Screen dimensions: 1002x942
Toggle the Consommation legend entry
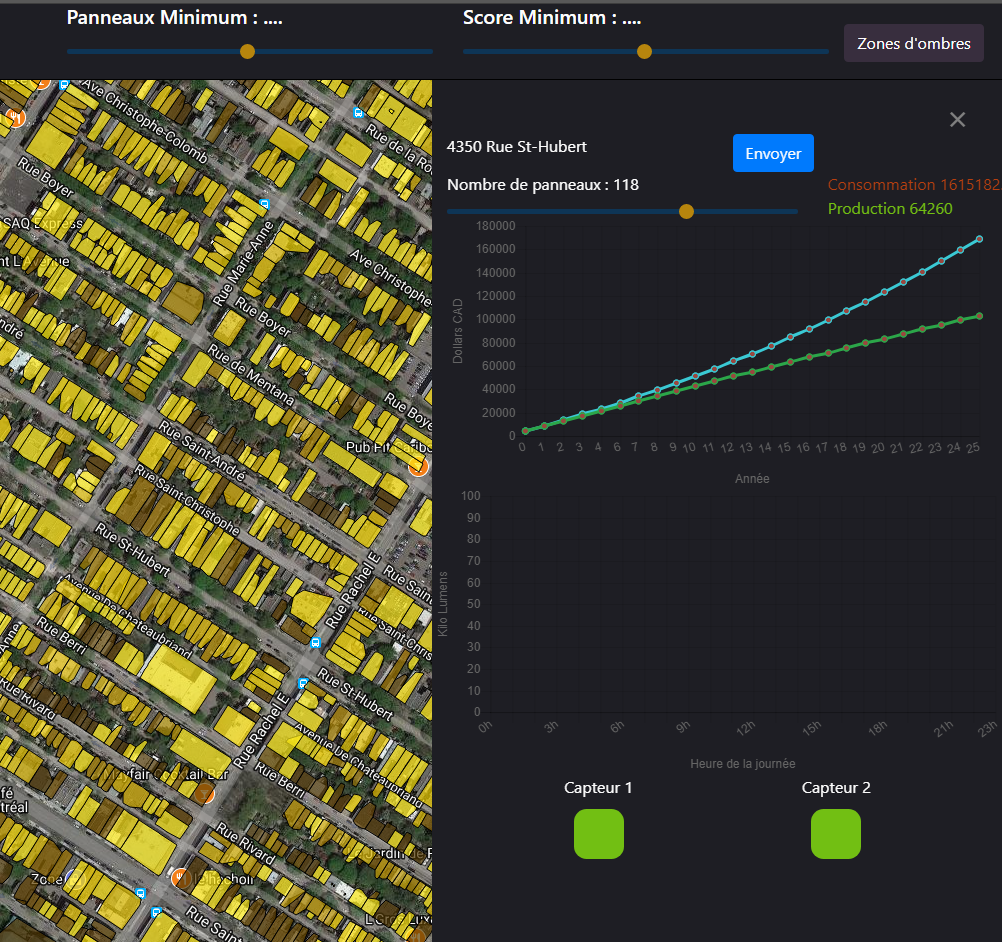tap(914, 185)
